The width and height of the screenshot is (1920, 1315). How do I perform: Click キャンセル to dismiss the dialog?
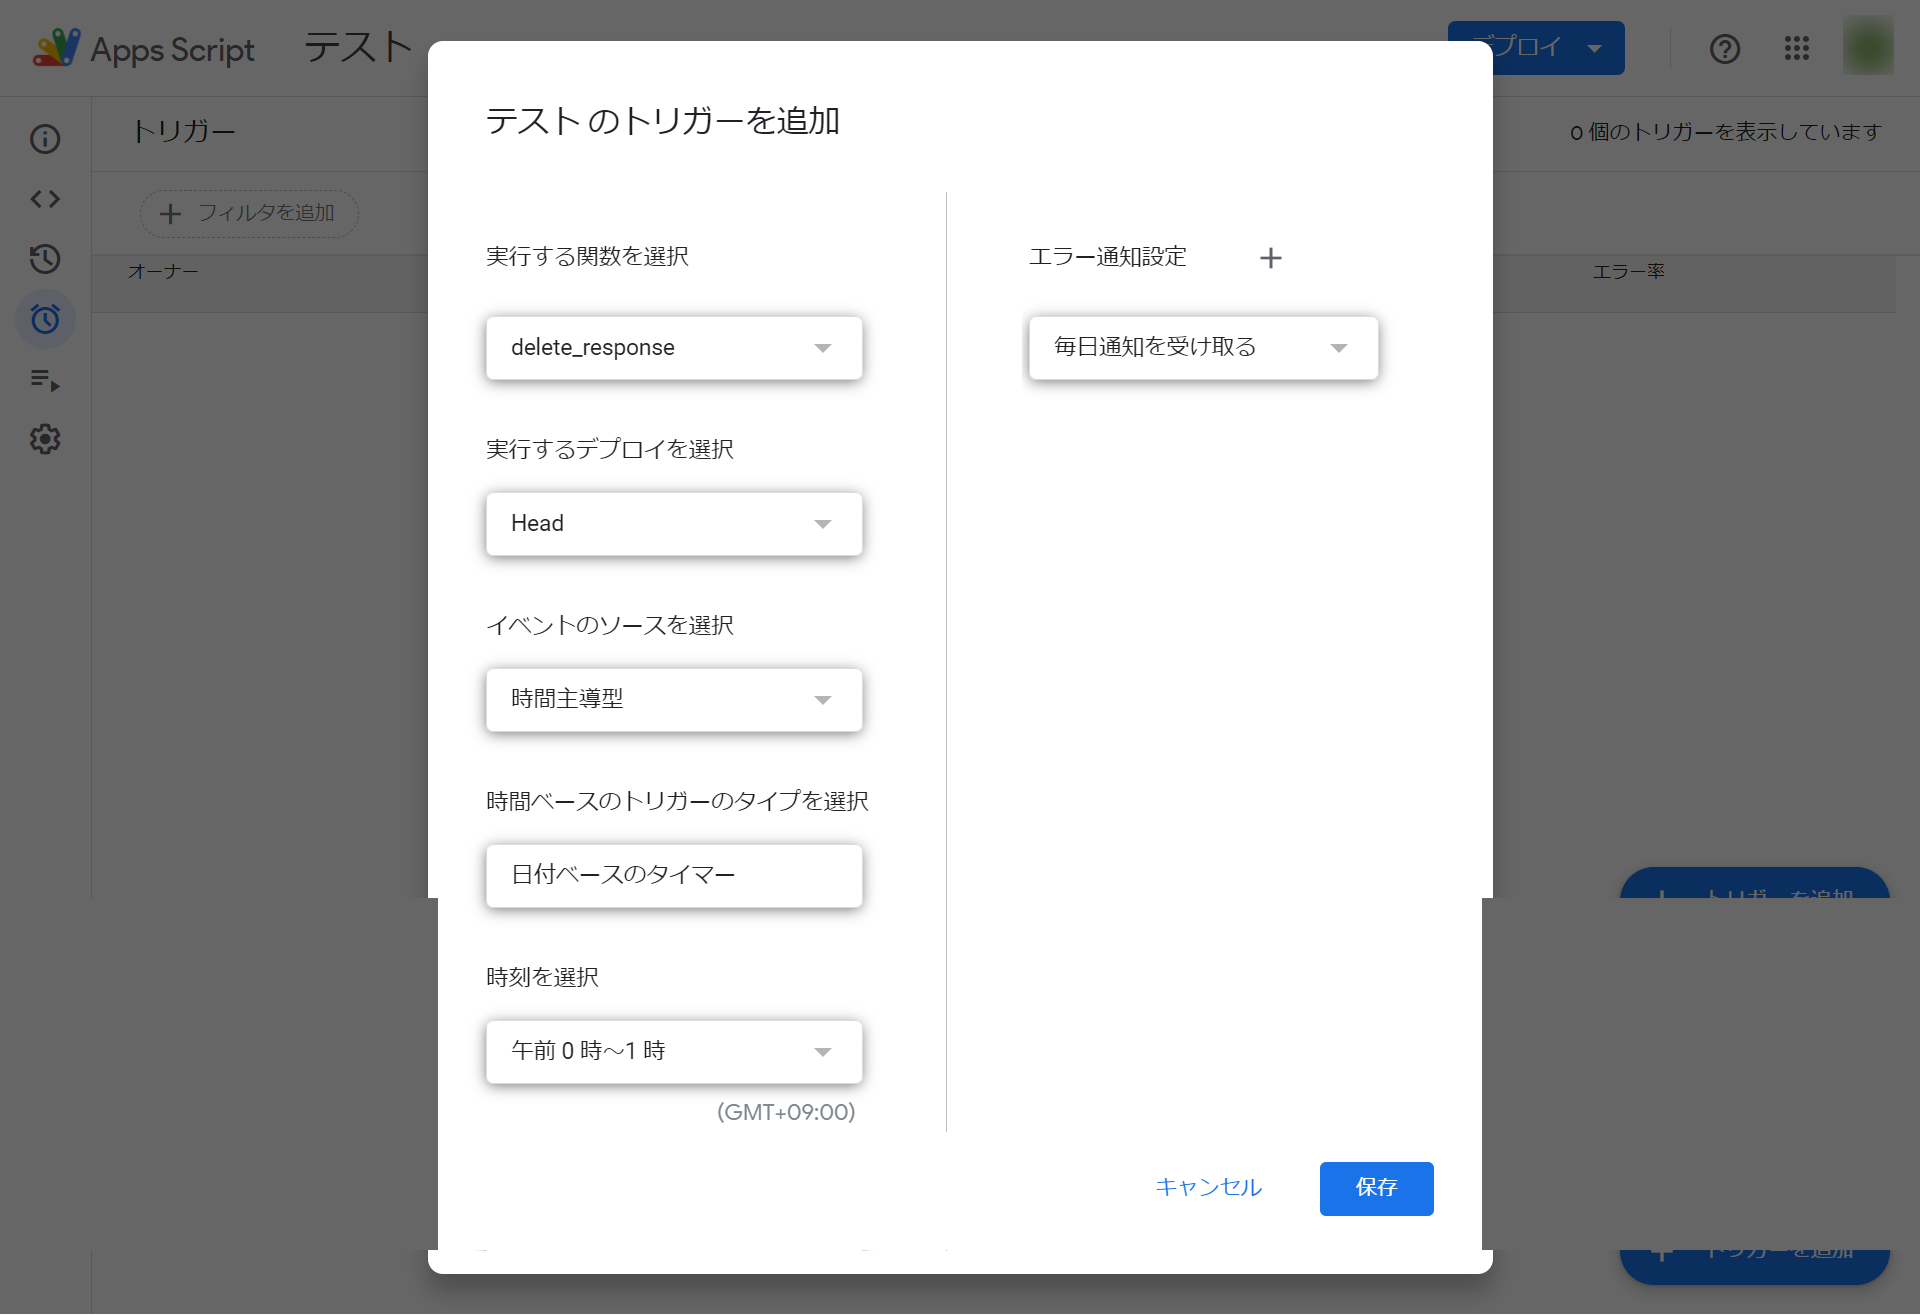pos(1208,1188)
